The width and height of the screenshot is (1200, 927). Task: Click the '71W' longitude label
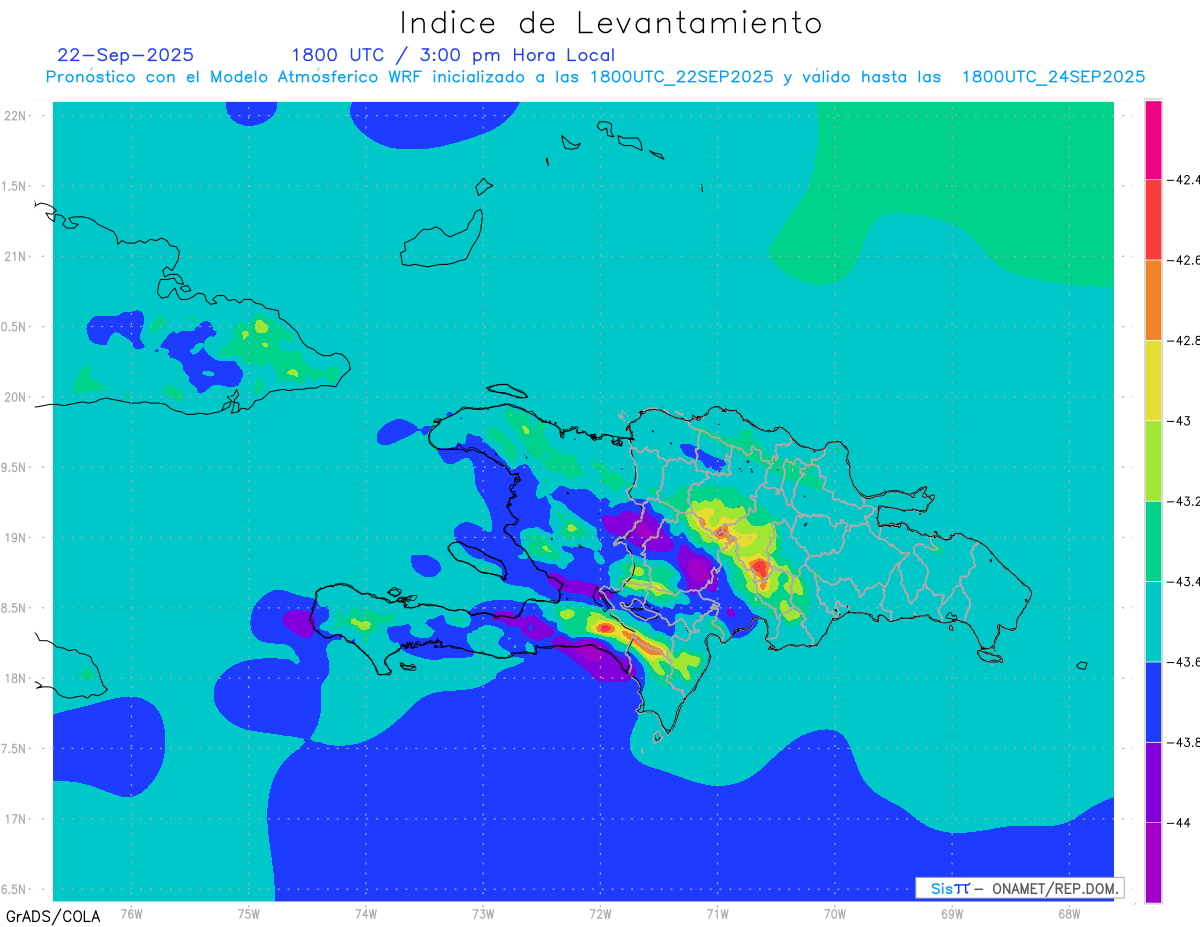(x=717, y=913)
